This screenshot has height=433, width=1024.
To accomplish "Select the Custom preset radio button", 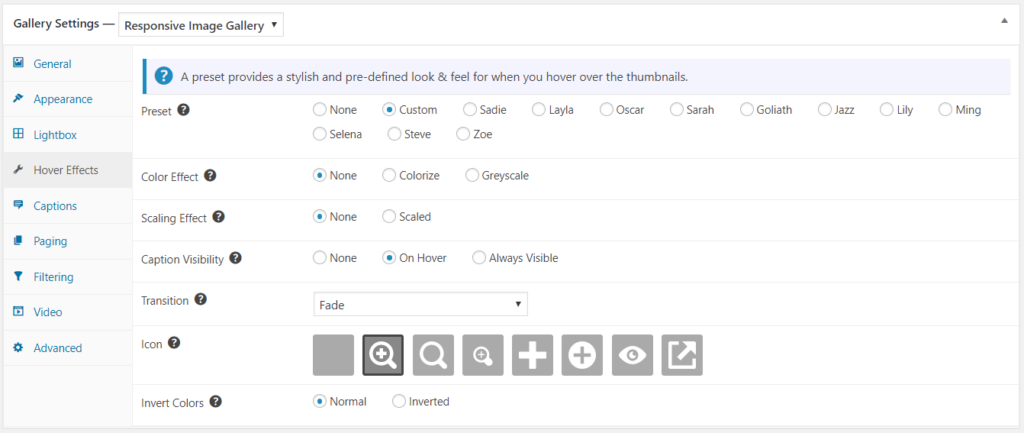I will click(389, 110).
